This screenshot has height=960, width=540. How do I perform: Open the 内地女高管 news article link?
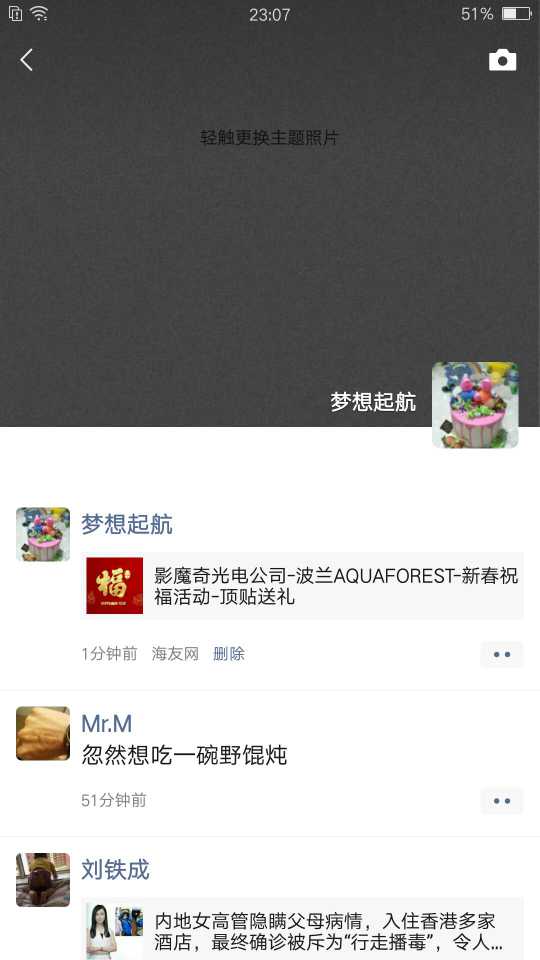tap(302, 929)
